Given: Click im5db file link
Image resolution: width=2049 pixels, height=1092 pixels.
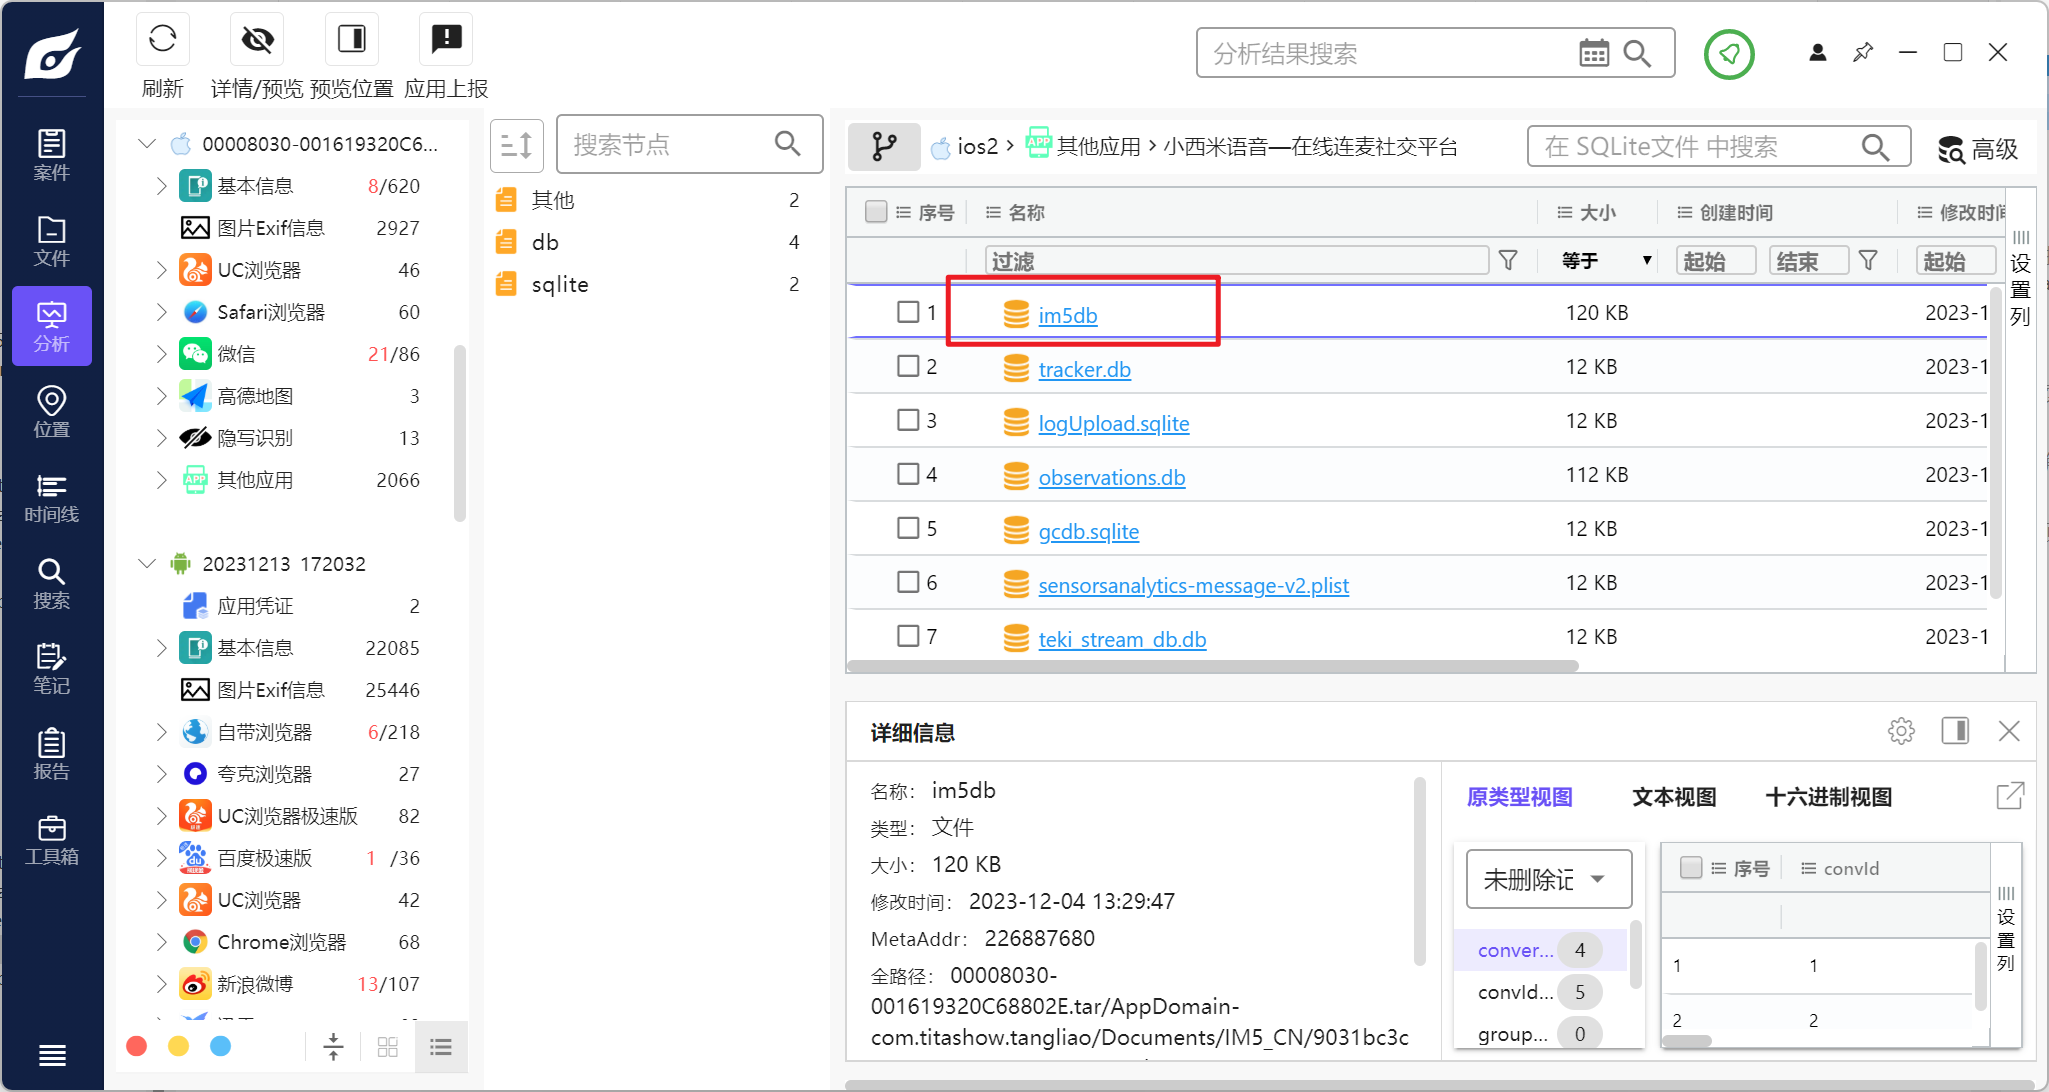Looking at the screenshot, I should point(1067,313).
